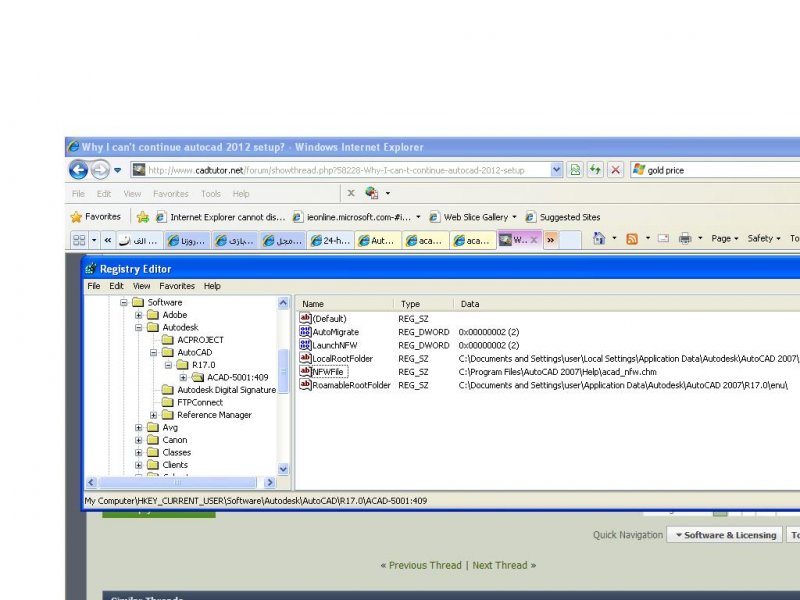Open Suggested Sites favorite
Viewport: 800px width, 600px height.
[563, 217]
